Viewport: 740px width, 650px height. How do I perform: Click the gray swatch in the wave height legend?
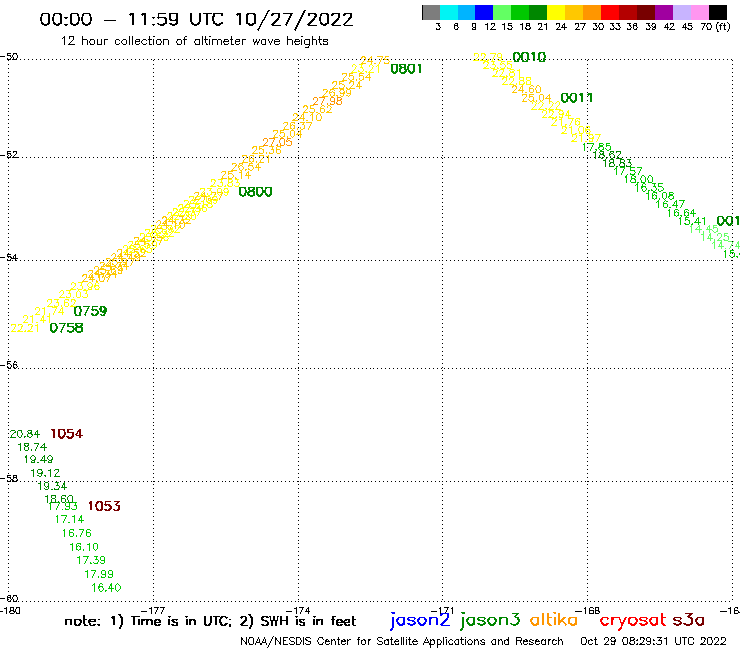431,12
